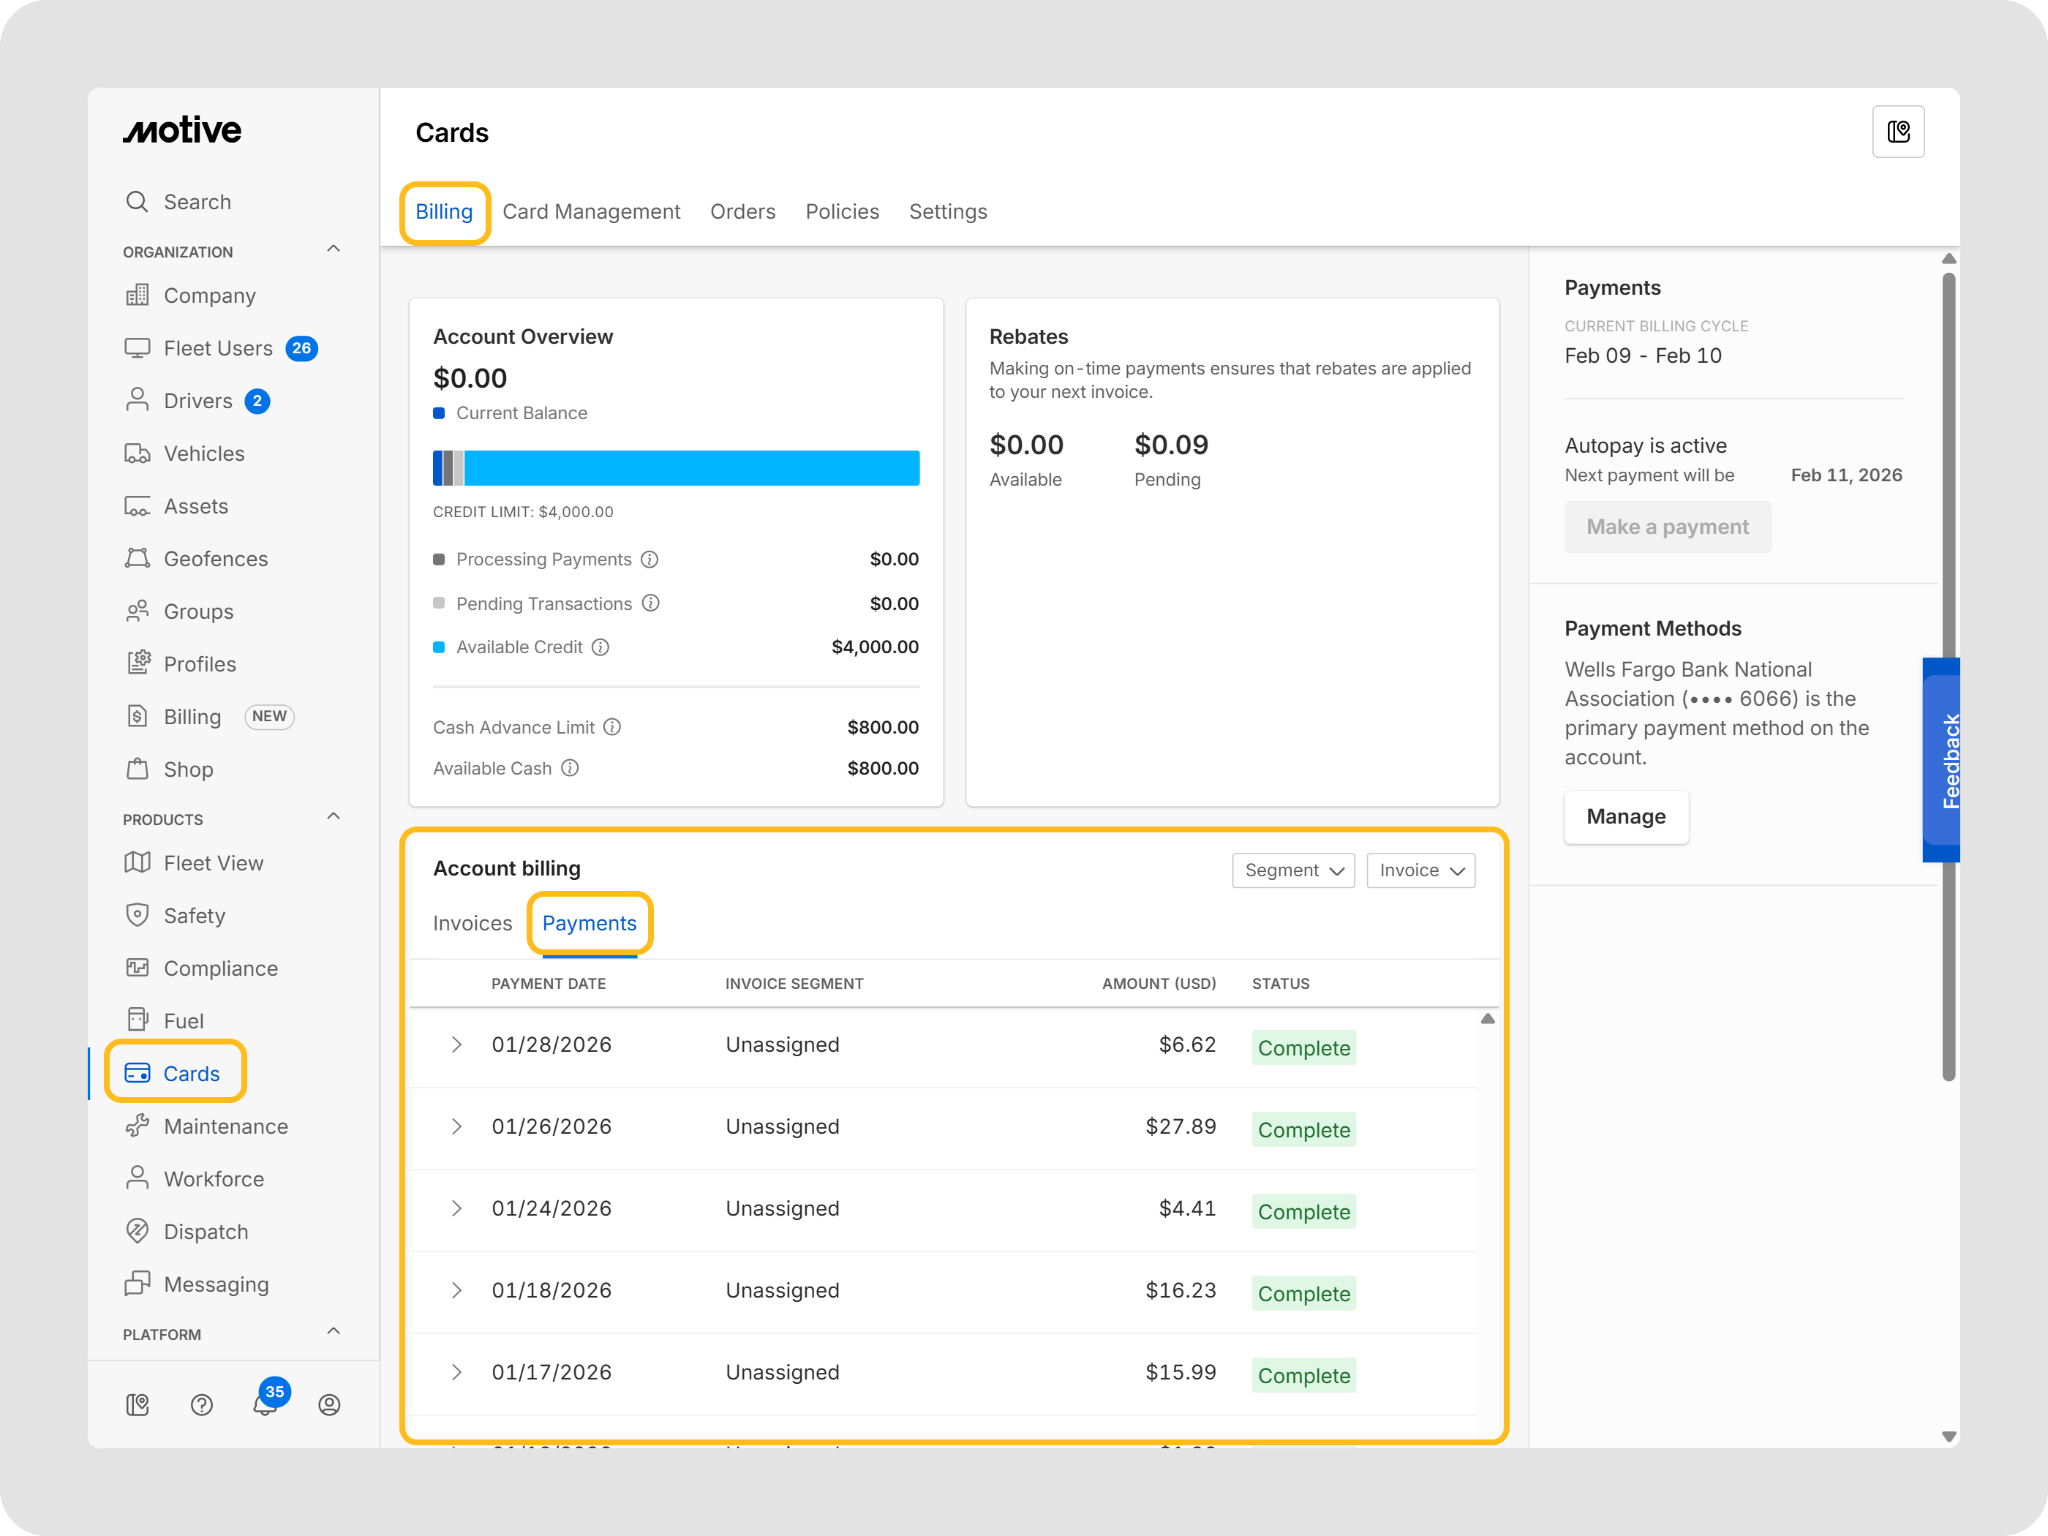Viewport: 2048px width, 1536px height.
Task: Click the help question mark icon
Action: click(202, 1405)
